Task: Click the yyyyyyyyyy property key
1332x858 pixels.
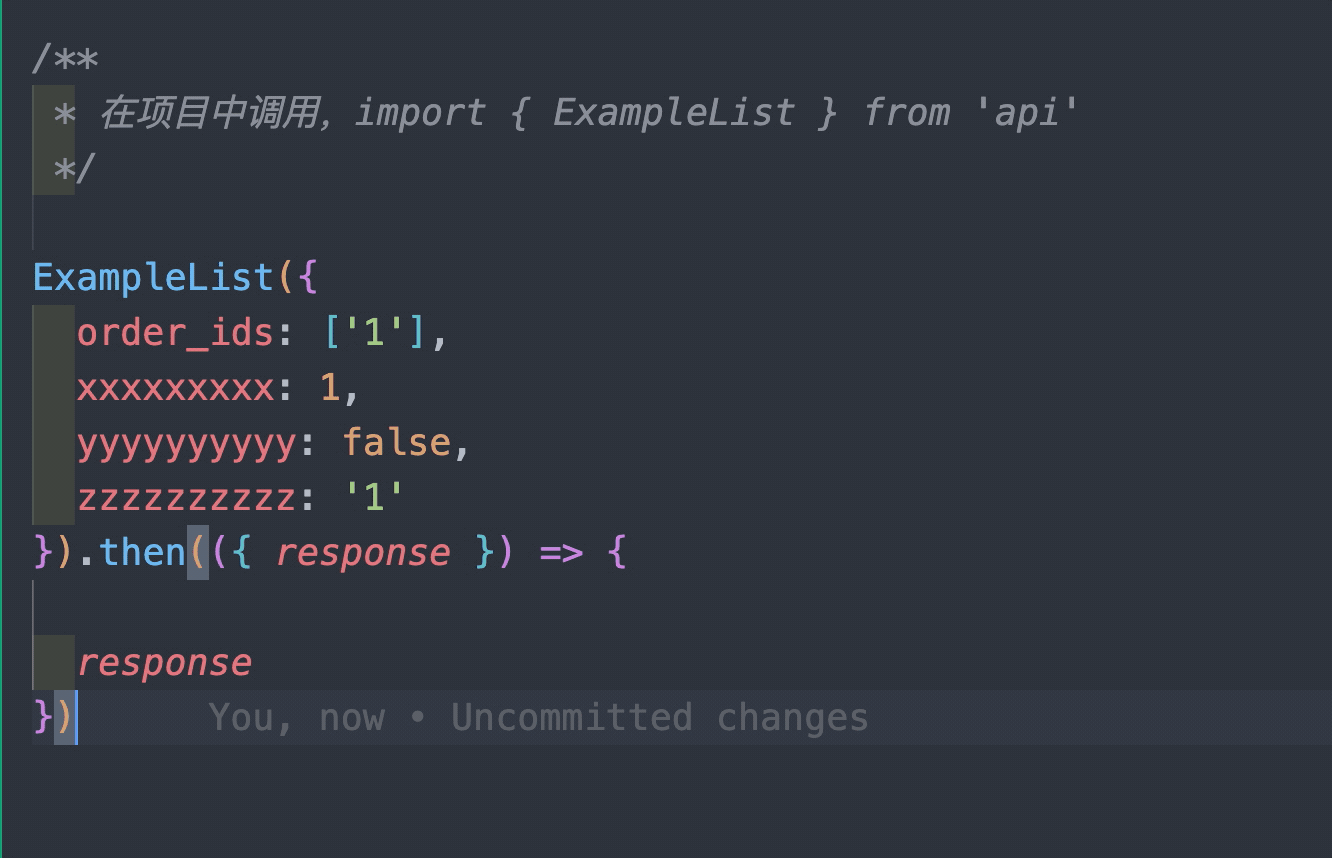Action: (x=186, y=442)
